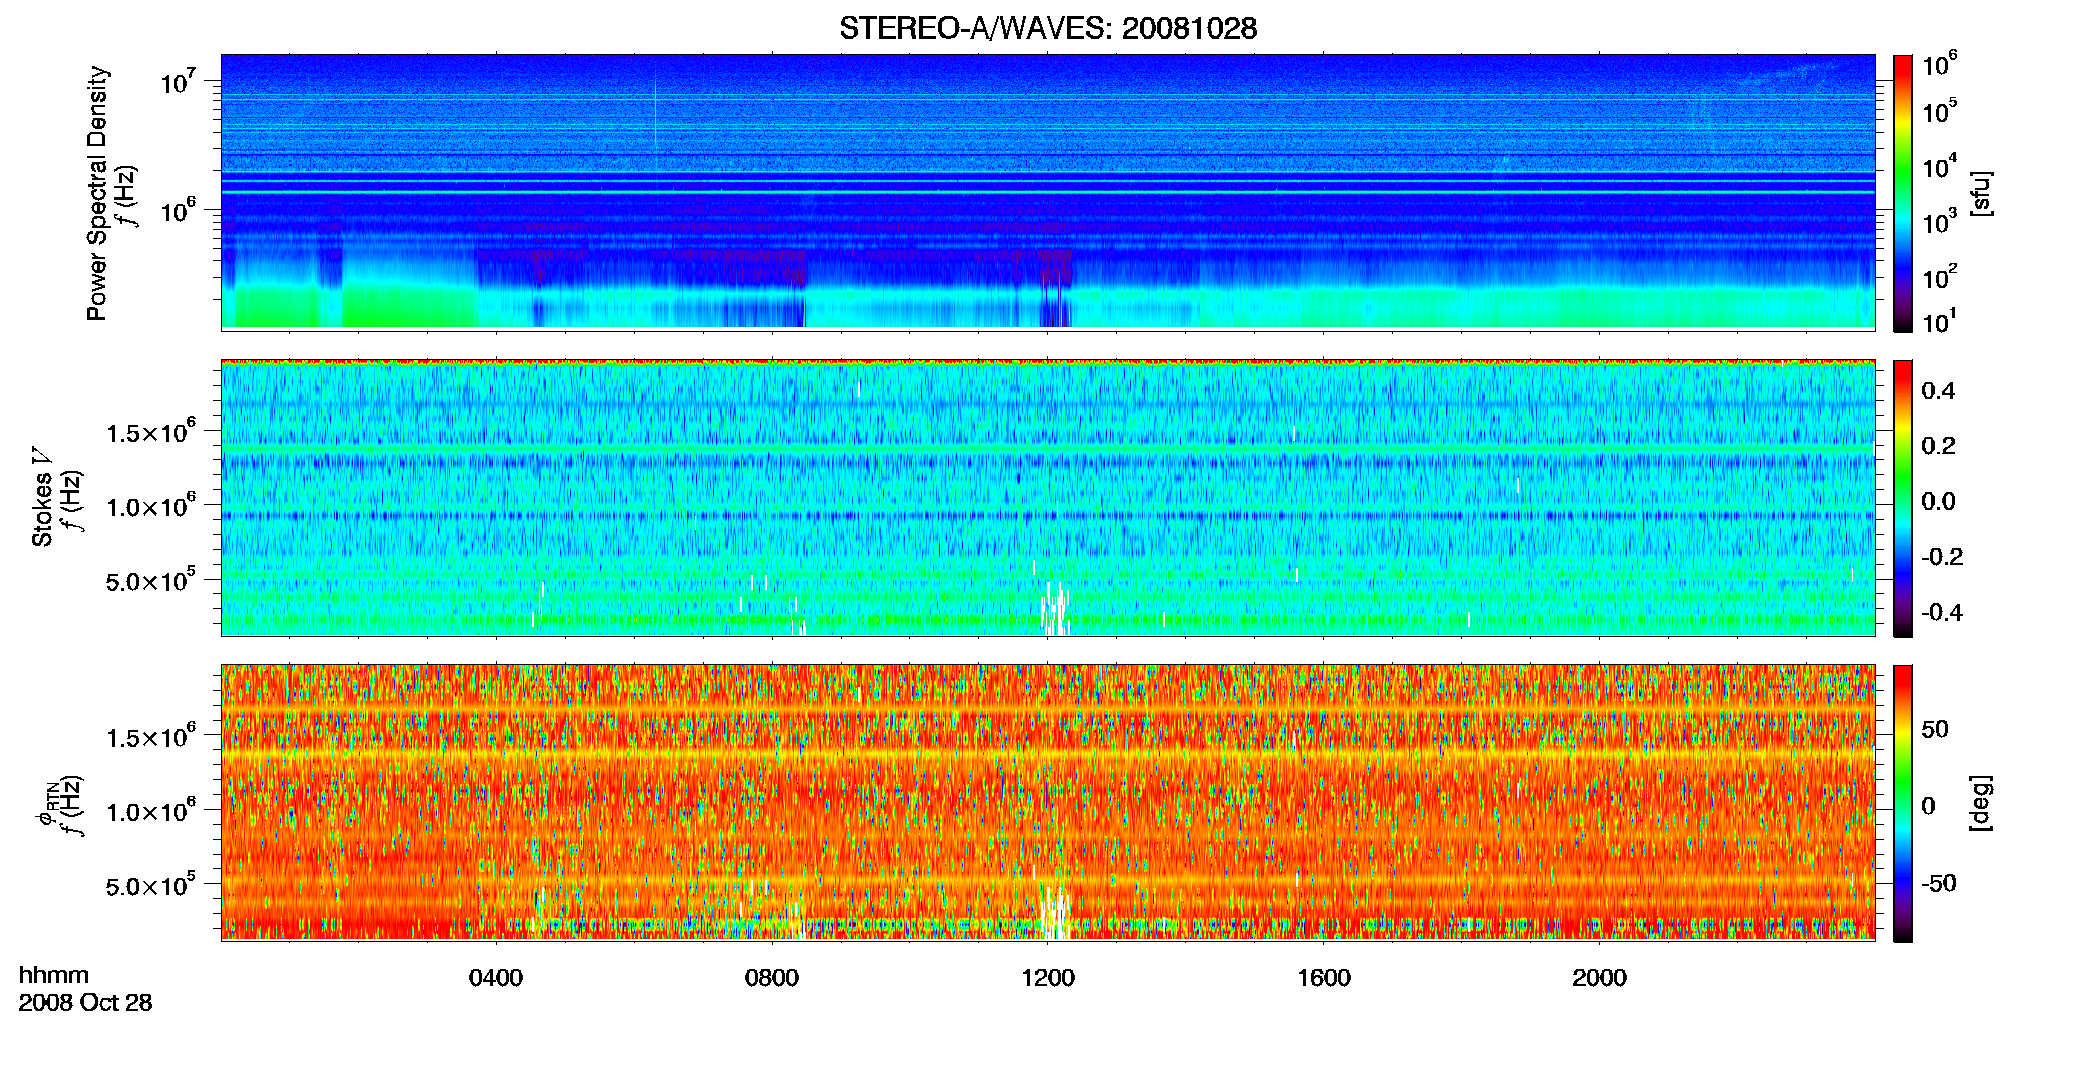The height and width of the screenshot is (1080, 2096).
Task: Click the power spectral density color bar
Action: point(1903,192)
